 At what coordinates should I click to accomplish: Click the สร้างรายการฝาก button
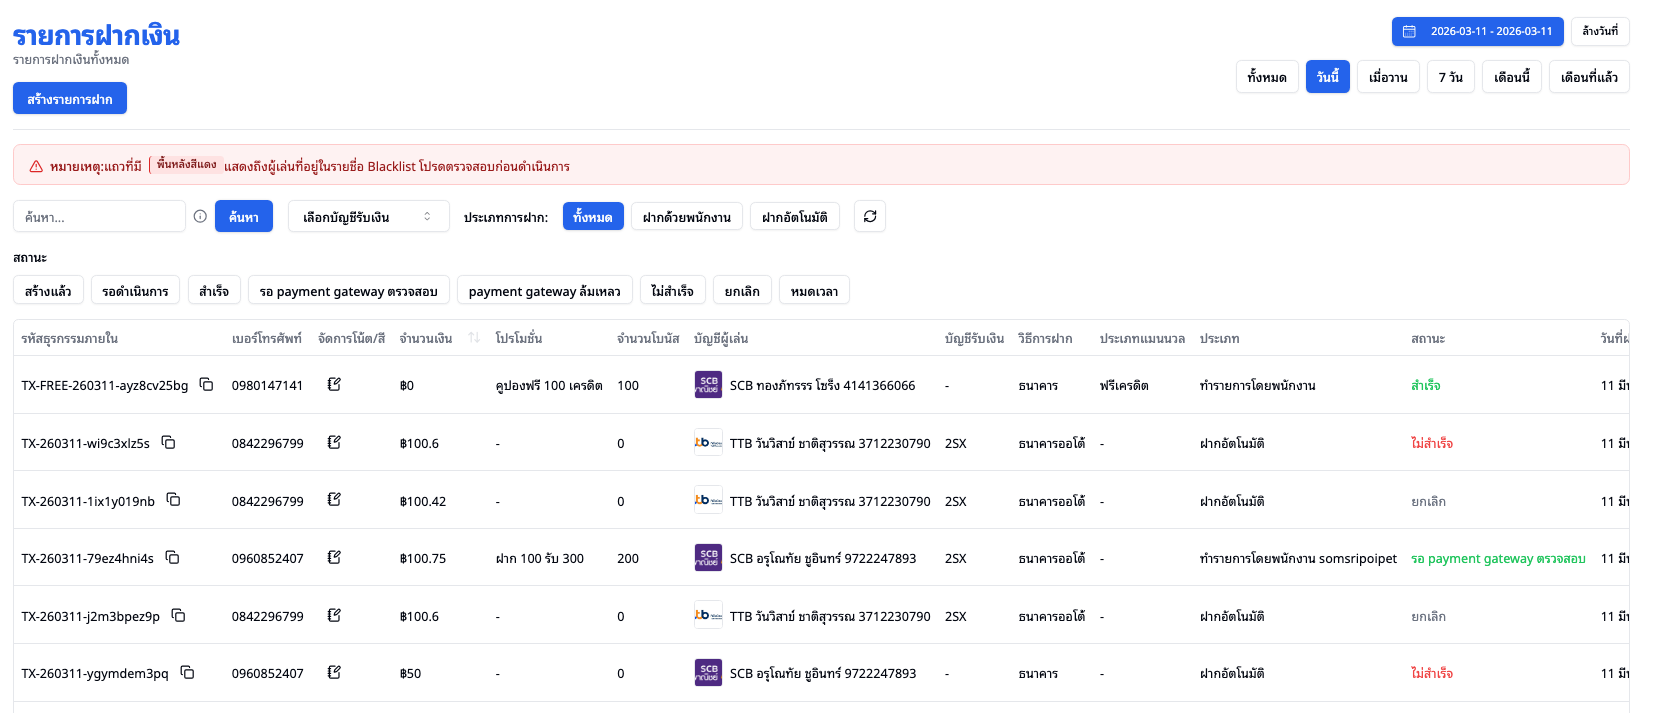point(70,99)
